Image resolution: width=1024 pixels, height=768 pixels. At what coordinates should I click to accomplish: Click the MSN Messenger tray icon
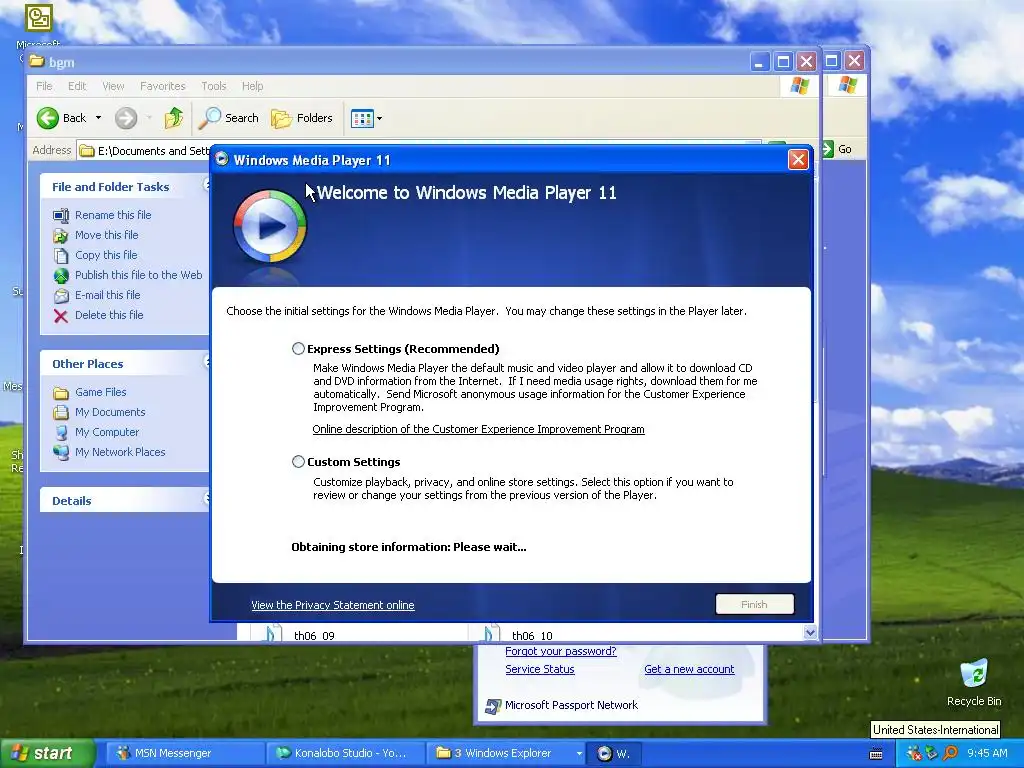(x=913, y=754)
